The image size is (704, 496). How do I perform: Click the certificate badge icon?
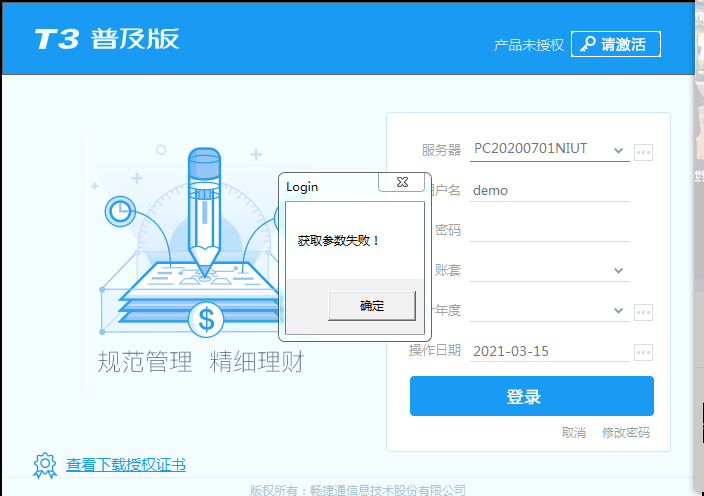(x=45, y=465)
